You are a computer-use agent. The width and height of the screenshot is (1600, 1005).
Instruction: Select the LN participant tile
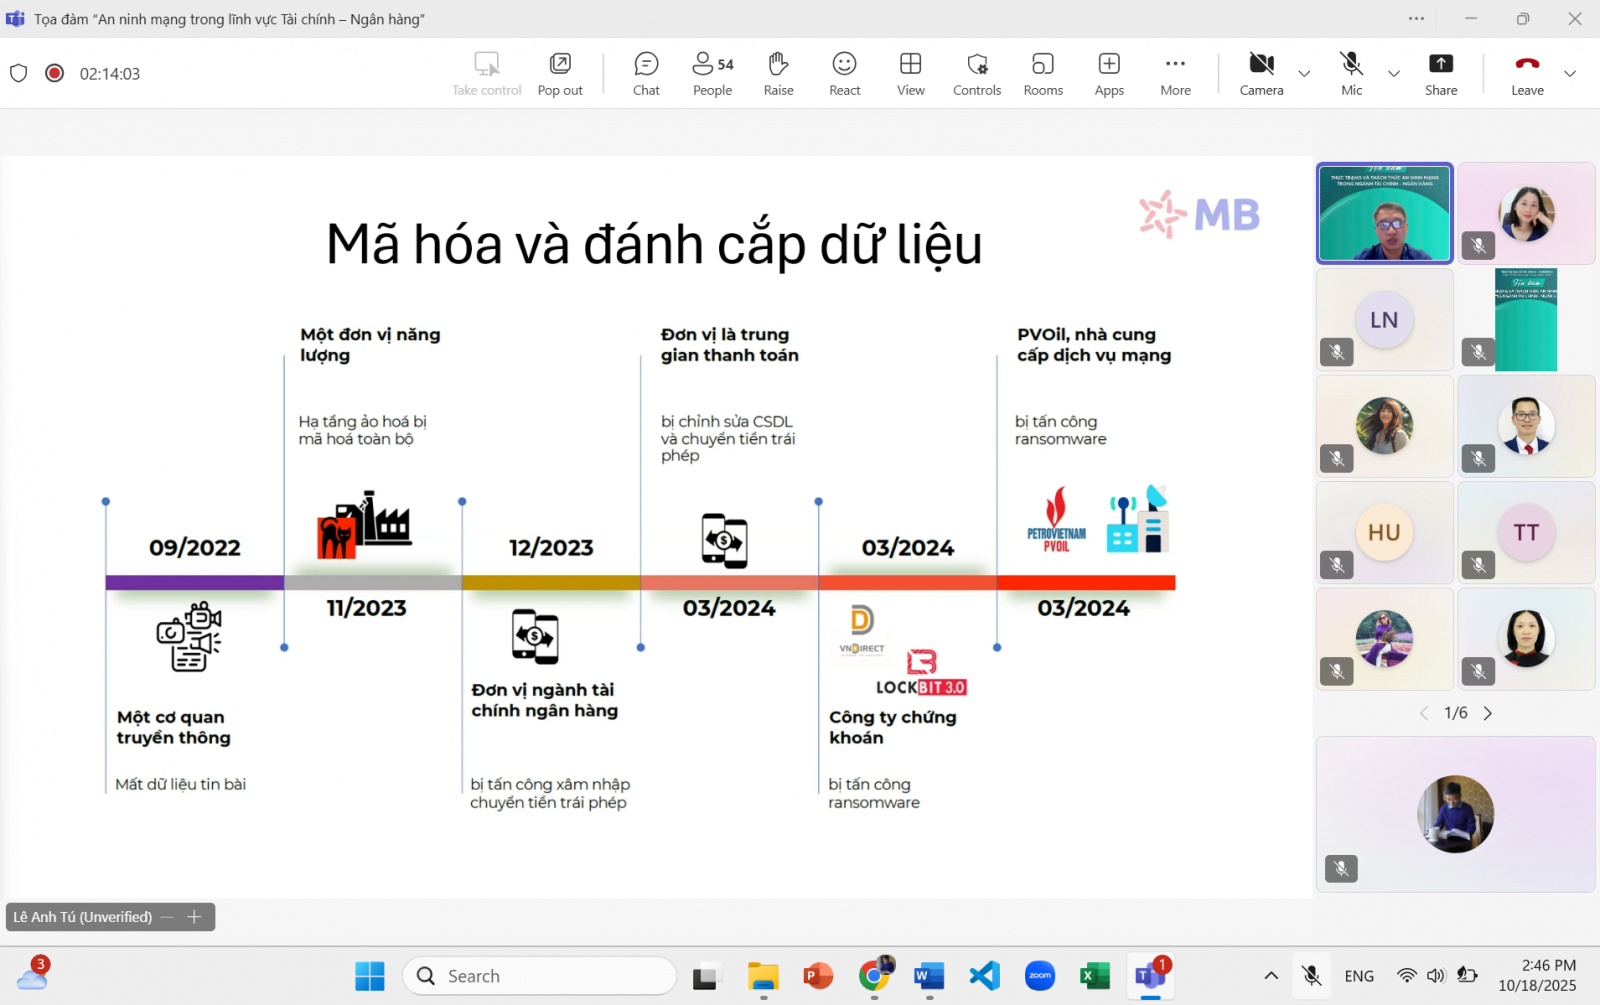[1384, 320]
